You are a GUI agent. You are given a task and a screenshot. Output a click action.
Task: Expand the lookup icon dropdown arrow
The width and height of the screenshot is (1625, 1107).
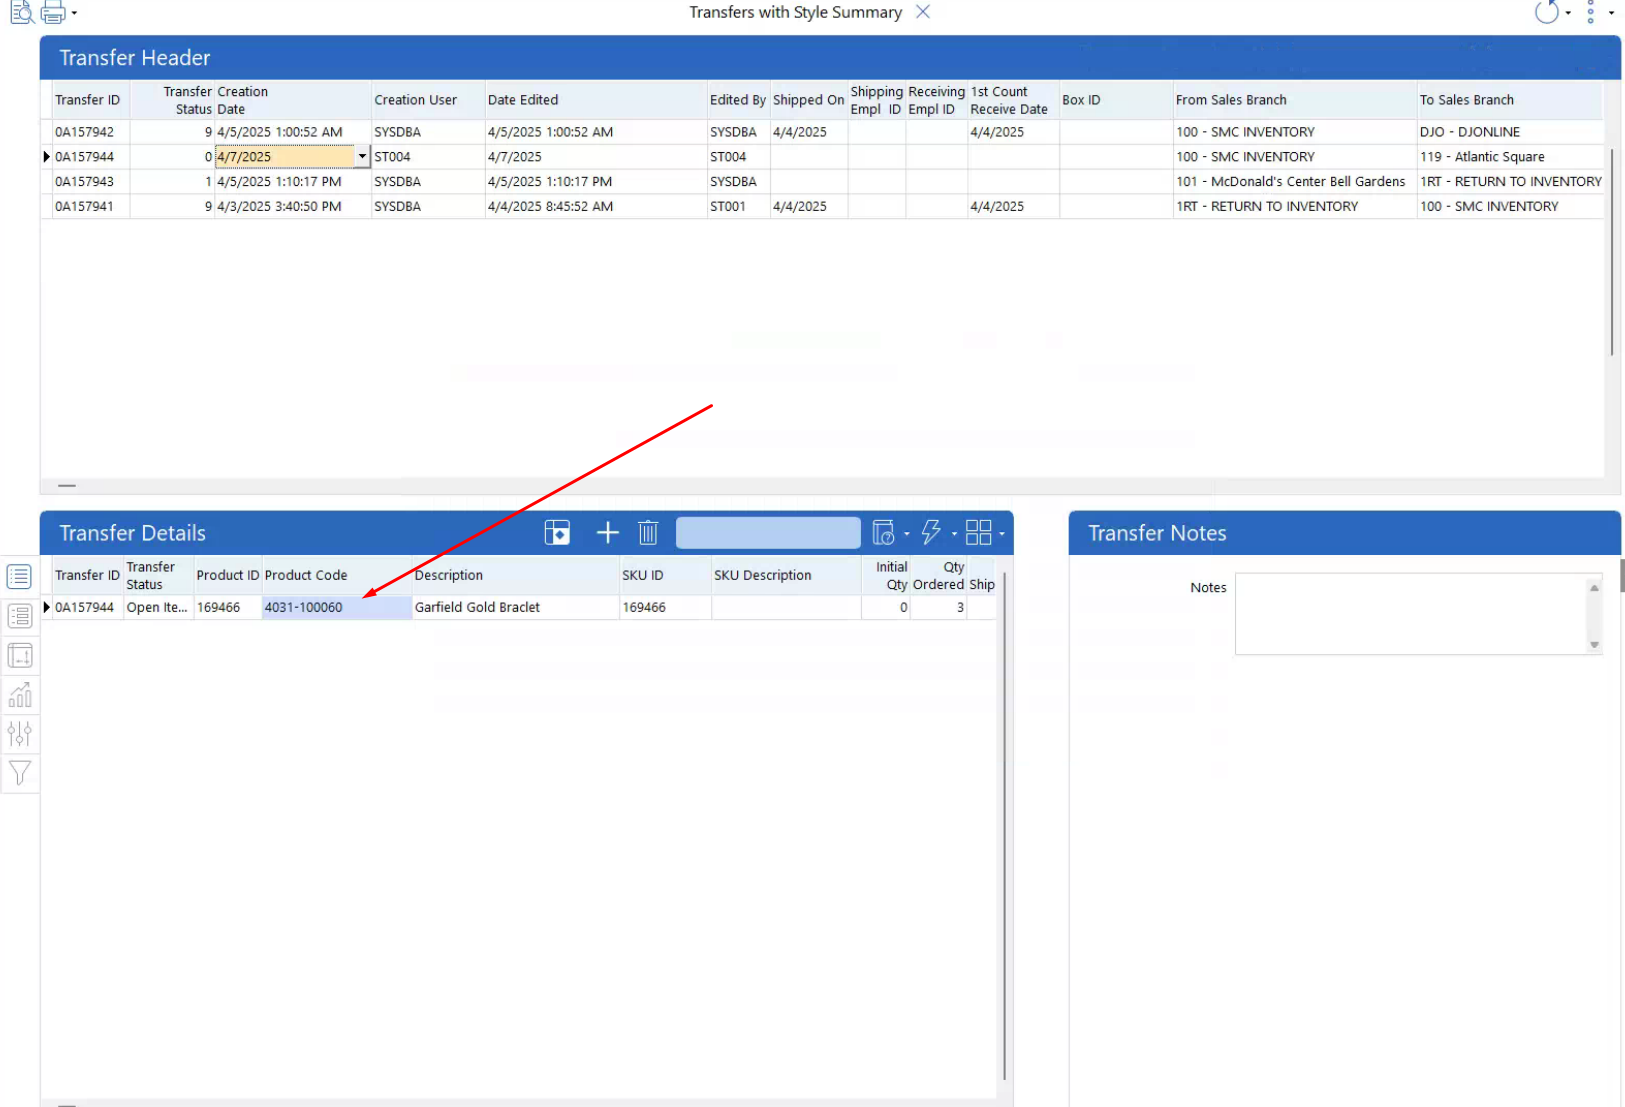click(x=907, y=534)
